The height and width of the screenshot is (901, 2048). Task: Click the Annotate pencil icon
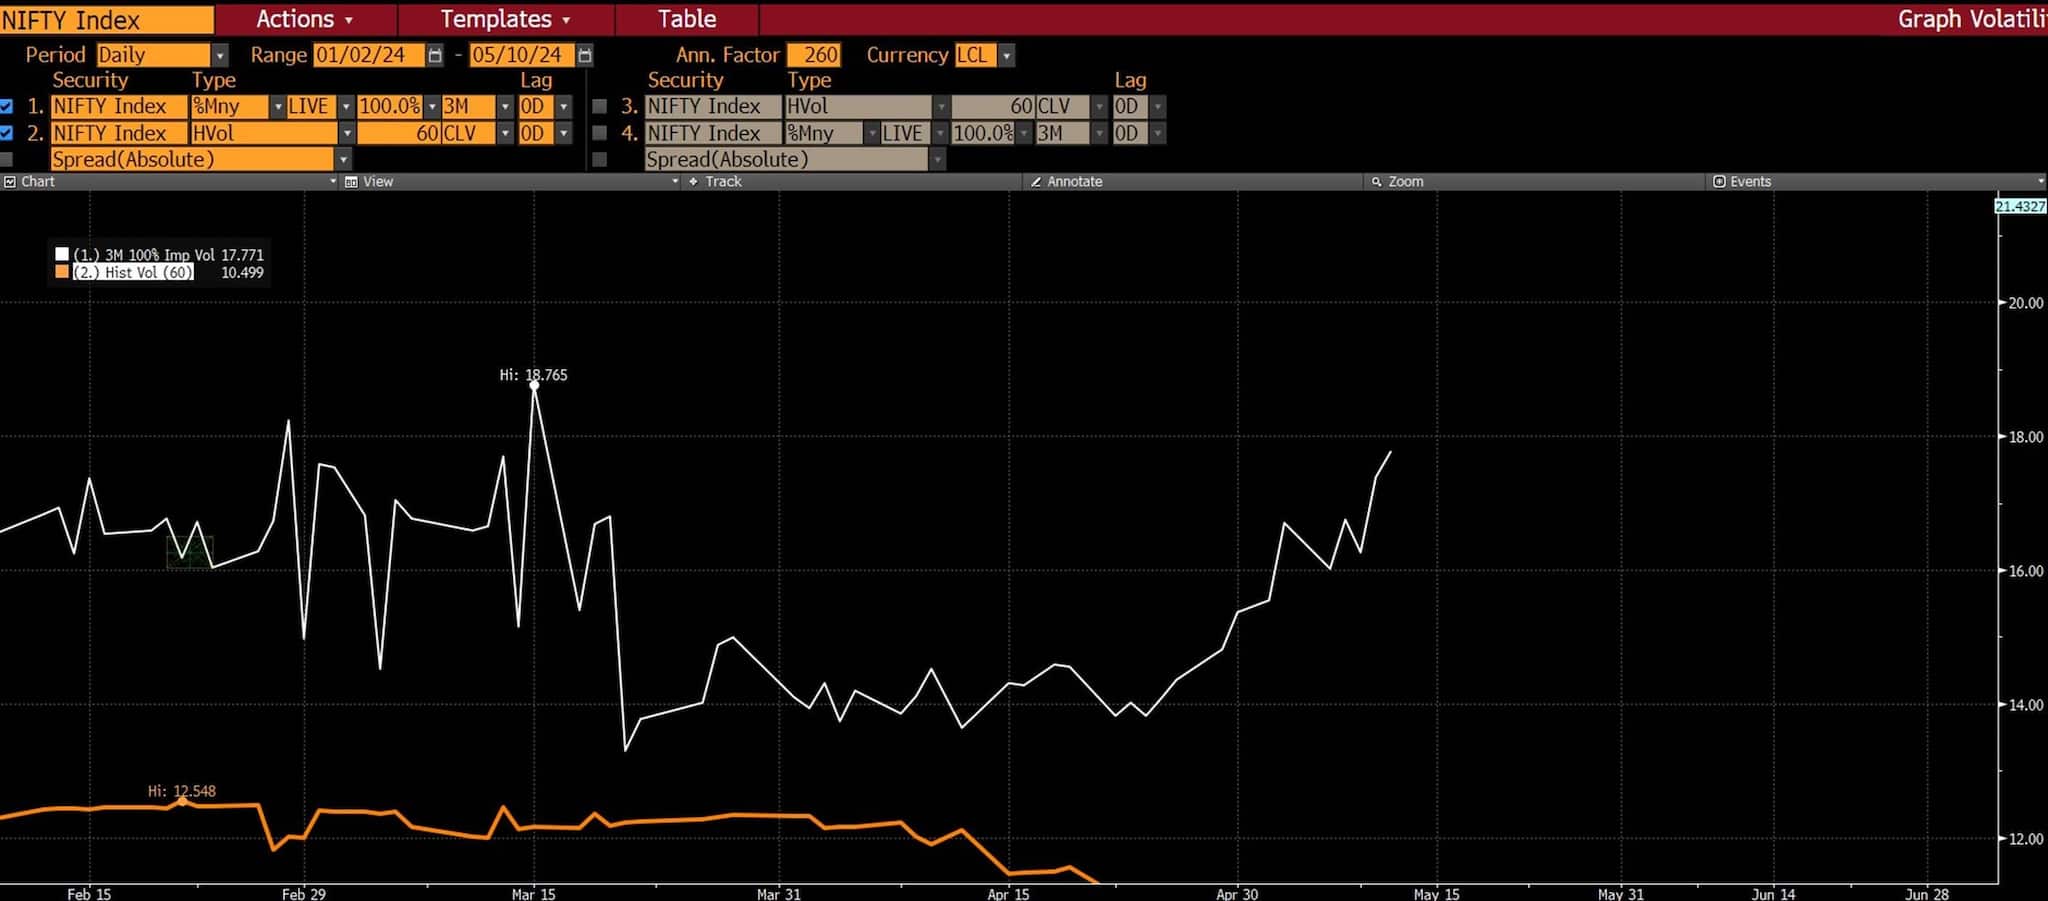coord(1036,182)
